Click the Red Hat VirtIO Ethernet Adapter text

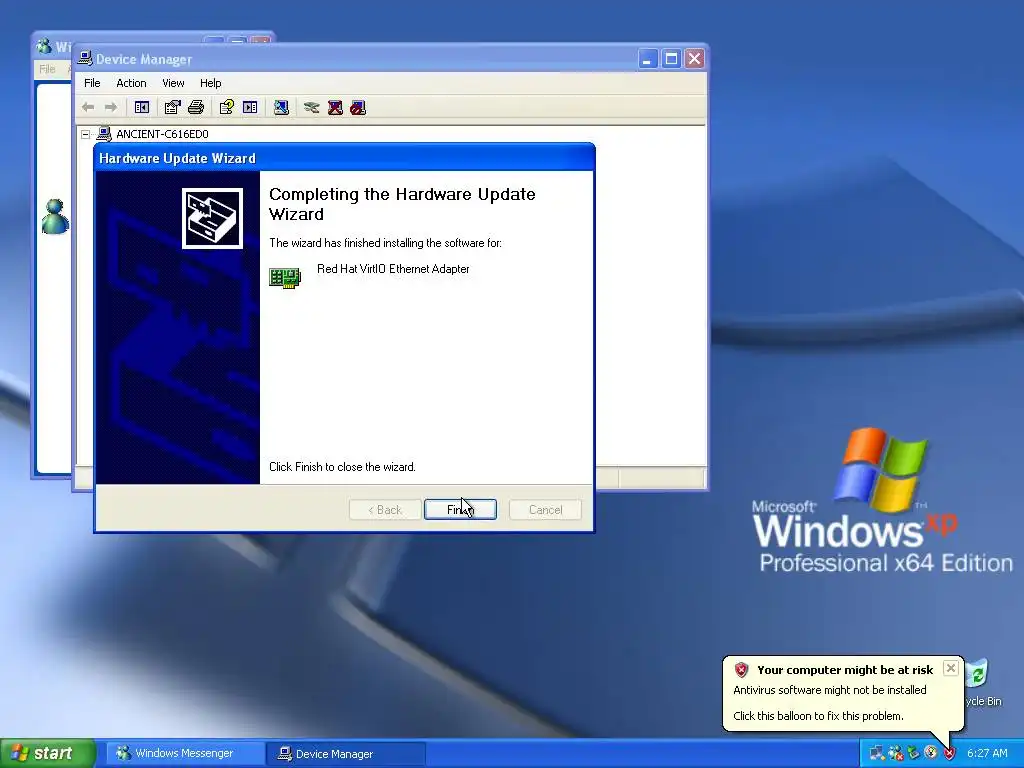(x=393, y=269)
